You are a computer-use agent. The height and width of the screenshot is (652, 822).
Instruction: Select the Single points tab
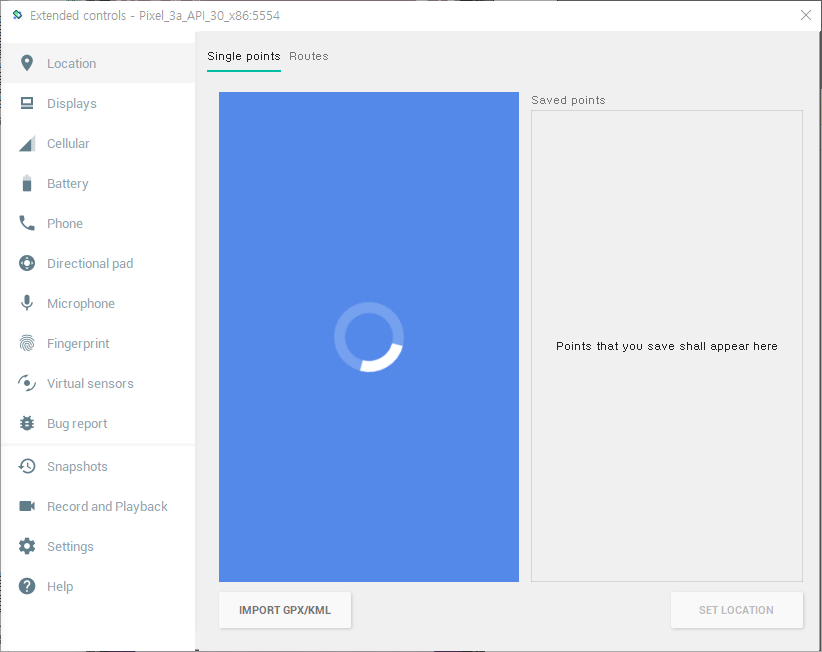coord(244,57)
